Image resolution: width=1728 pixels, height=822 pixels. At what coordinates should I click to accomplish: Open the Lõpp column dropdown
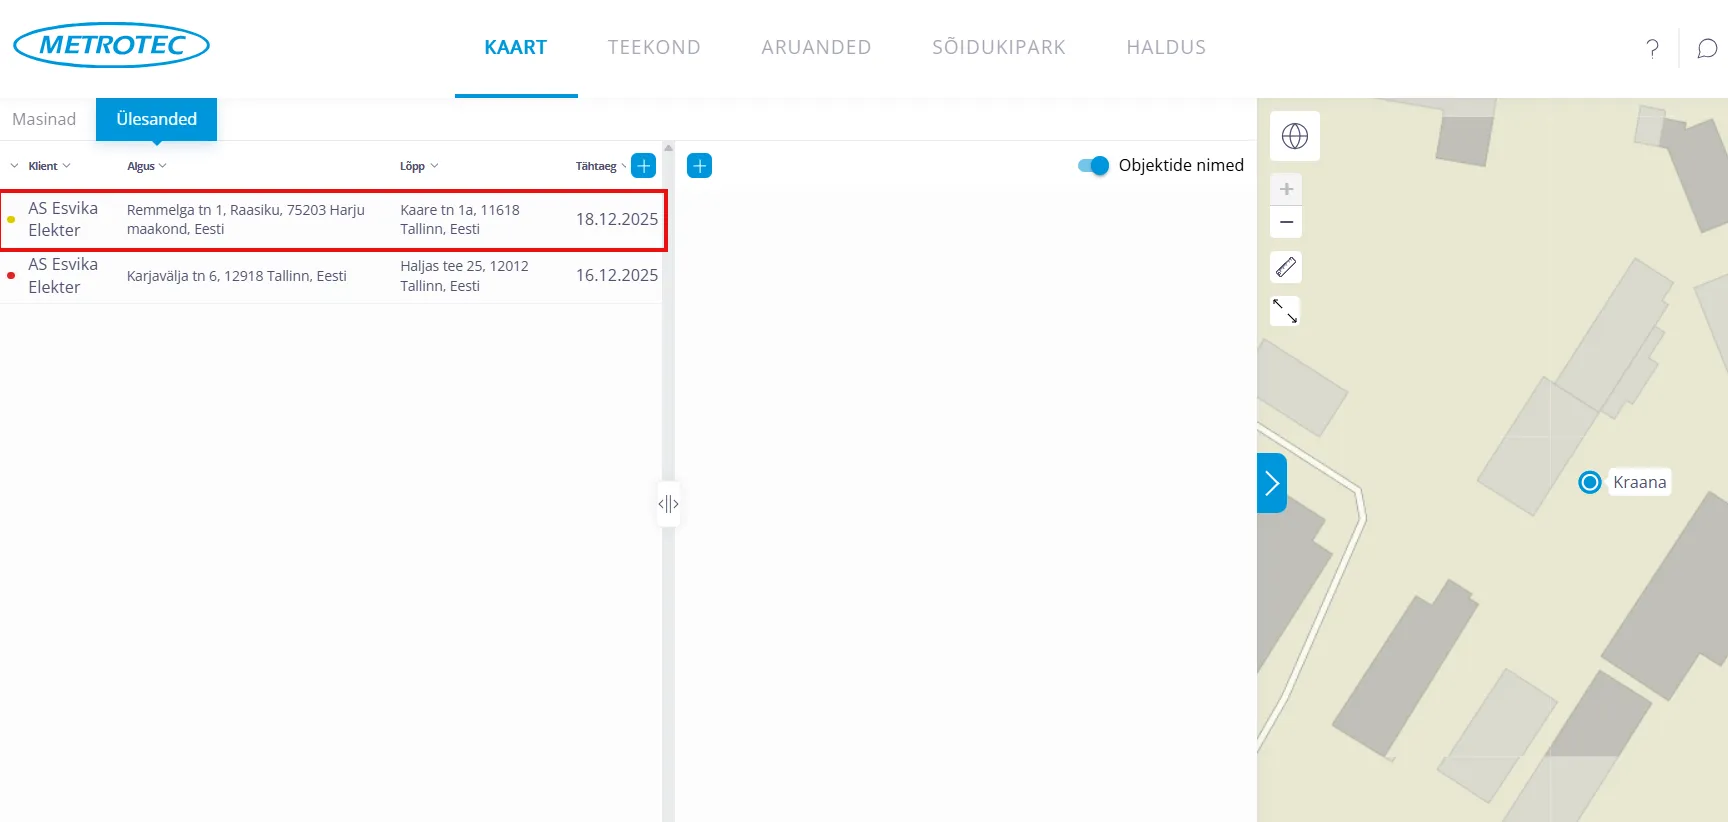pos(418,166)
